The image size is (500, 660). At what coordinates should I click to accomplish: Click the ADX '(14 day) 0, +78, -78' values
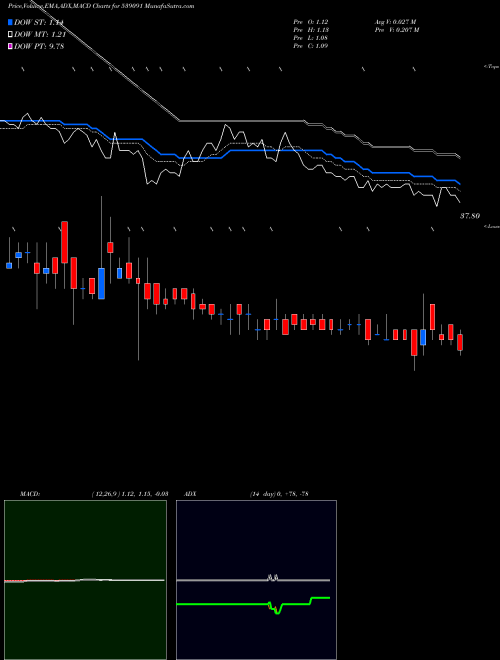(x=279, y=494)
